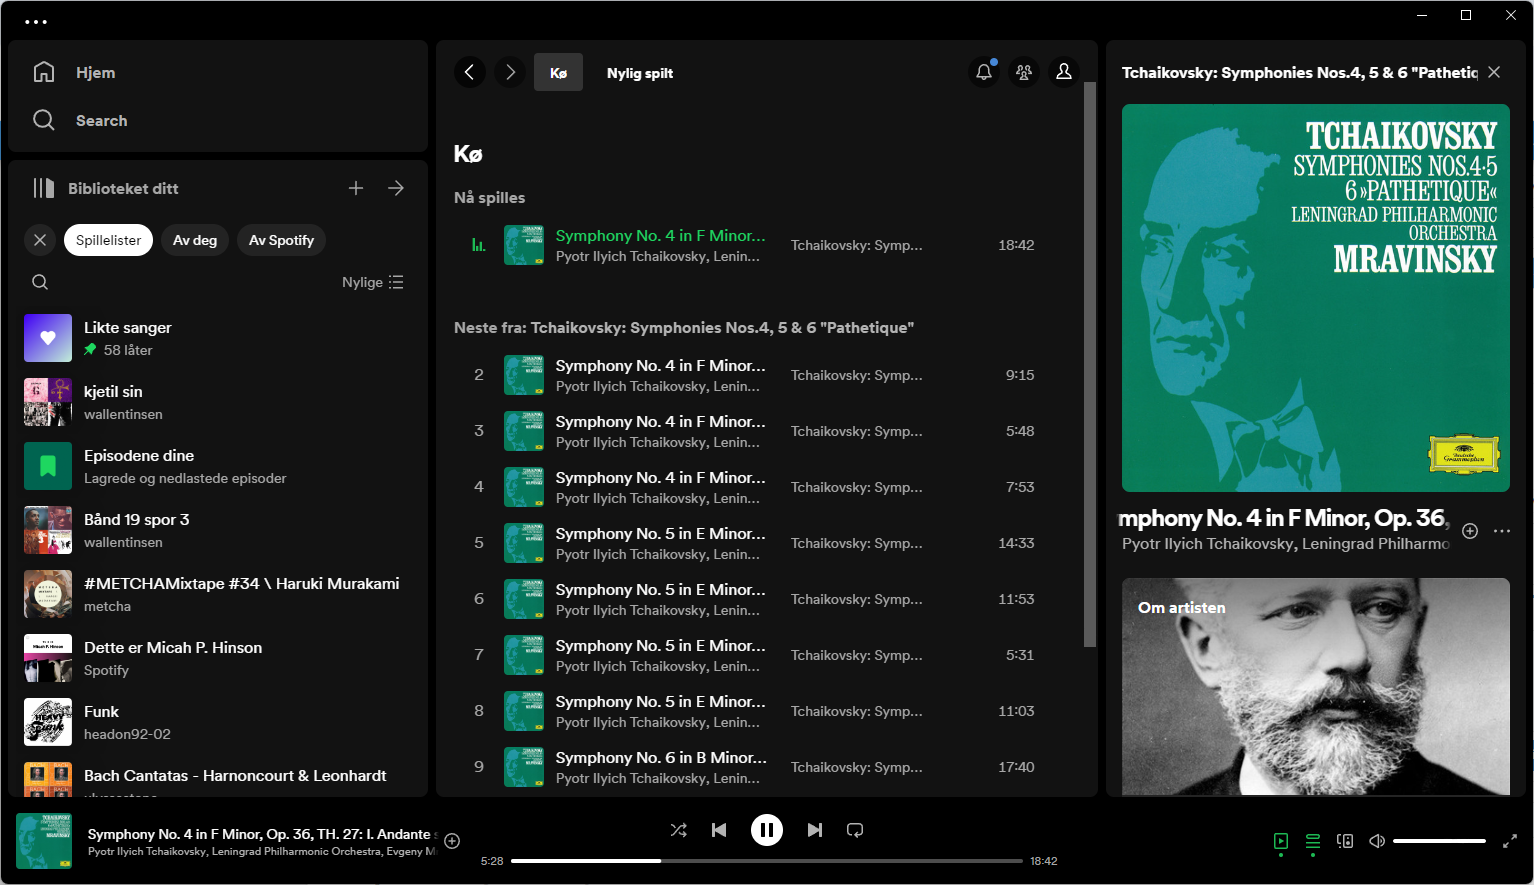Mute with the volume speaker icon
This screenshot has width=1534, height=885.
point(1377,841)
